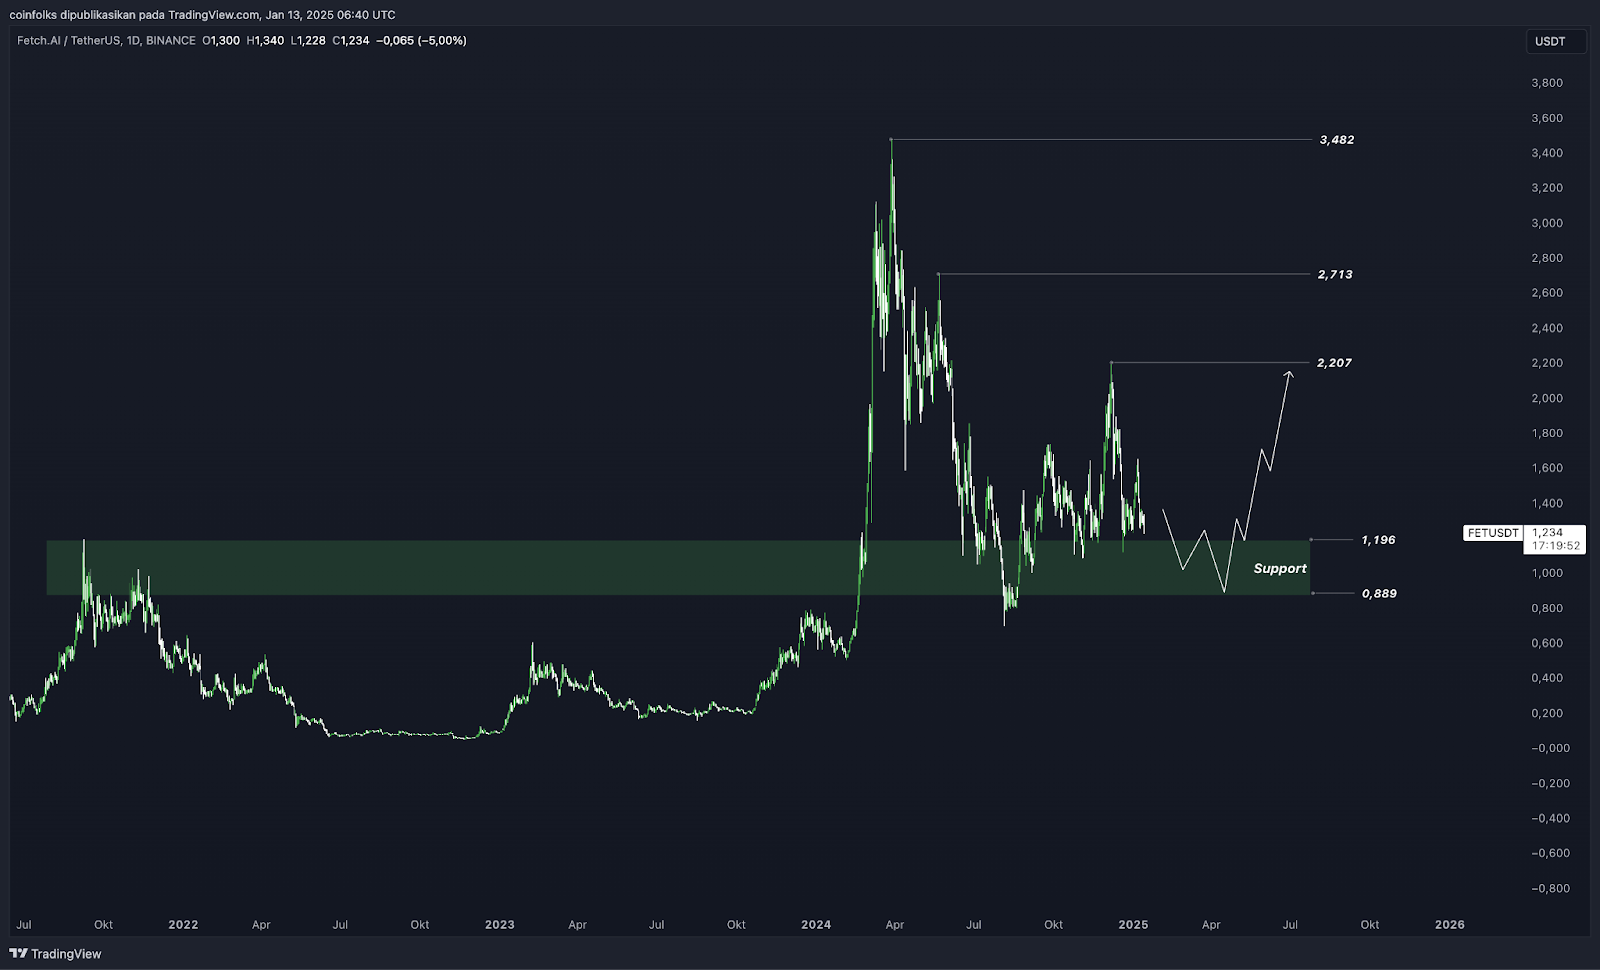Screen dimensions: 1600x970
Task: Click the −0,600 negative price axis tick
Action: (x=1551, y=853)
